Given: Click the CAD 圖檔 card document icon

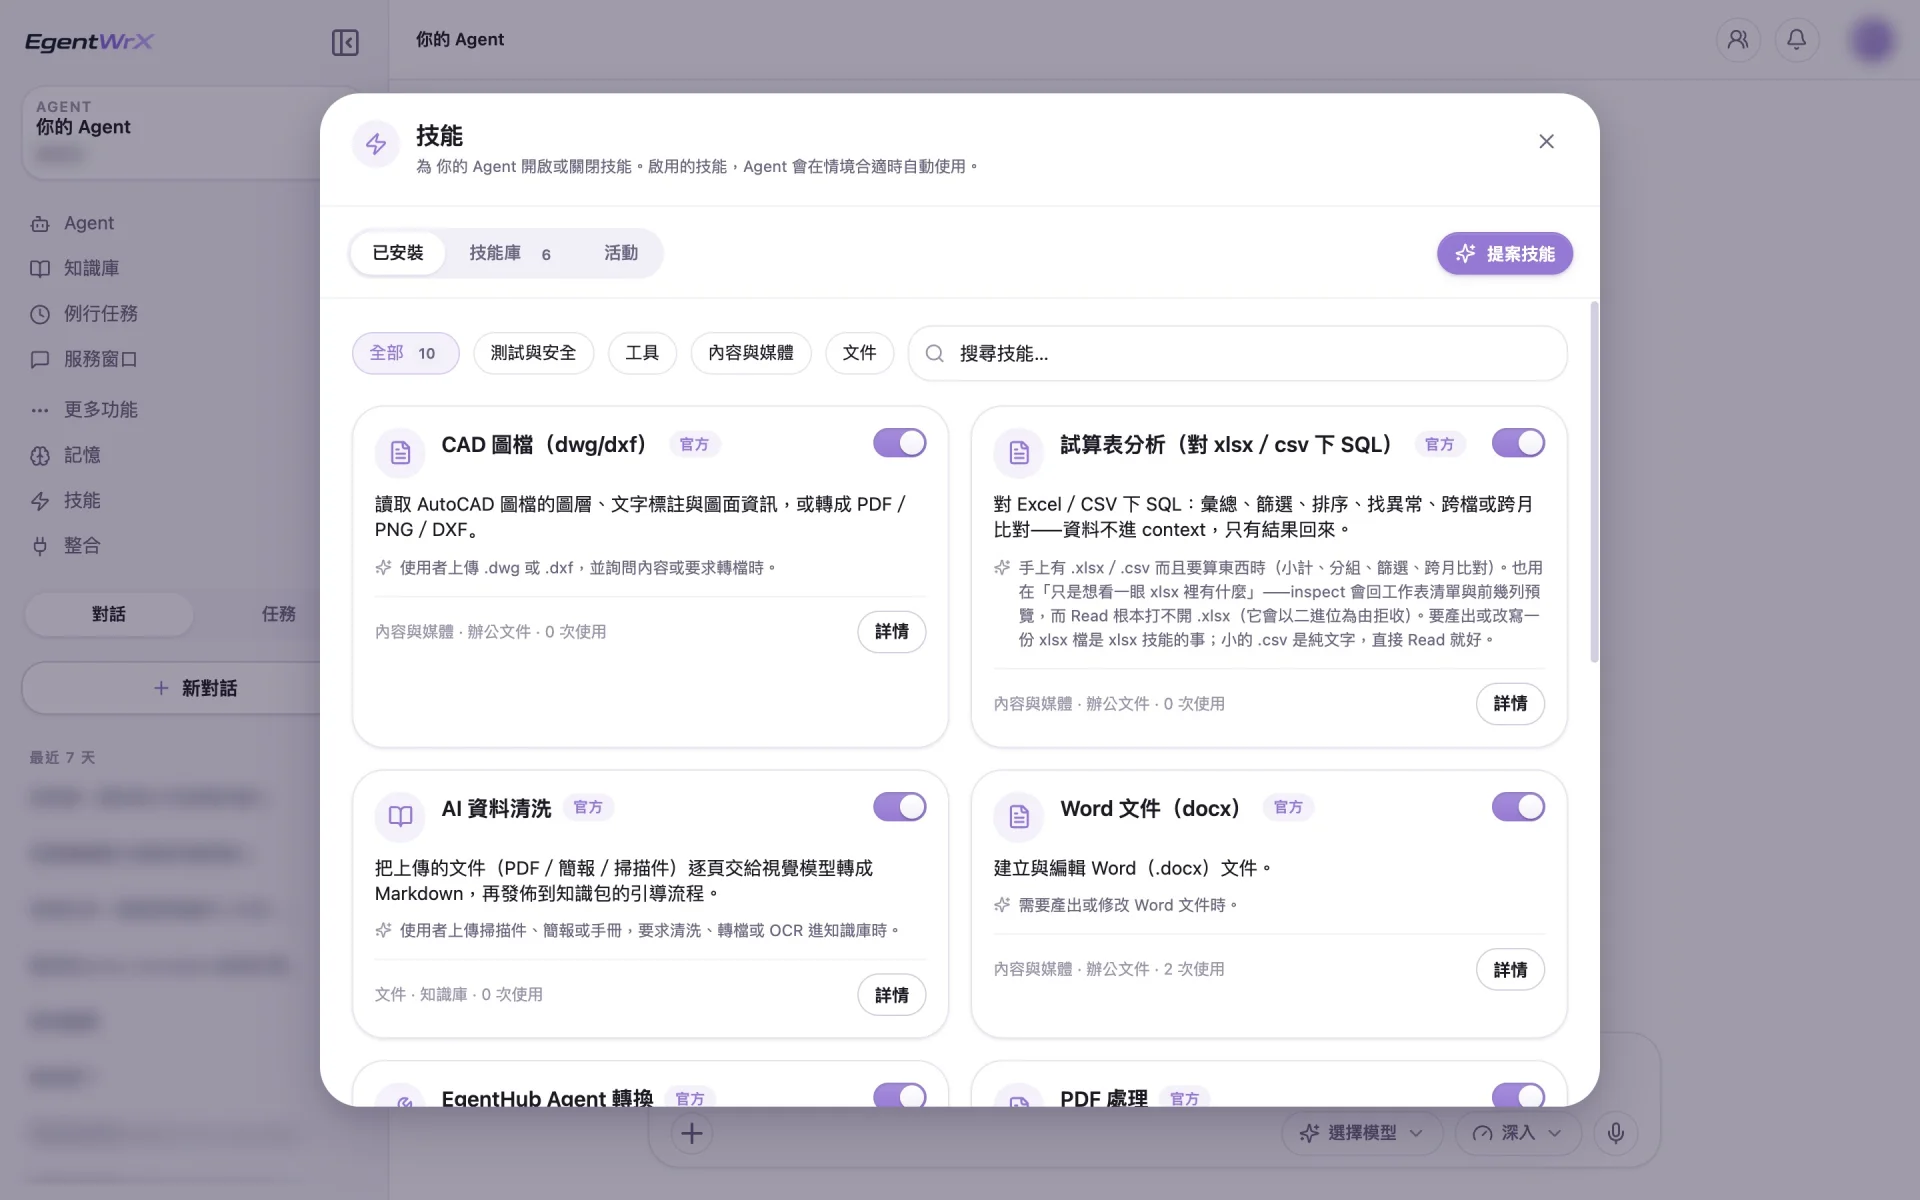Looking at the screenshot, I should point(400,453).
